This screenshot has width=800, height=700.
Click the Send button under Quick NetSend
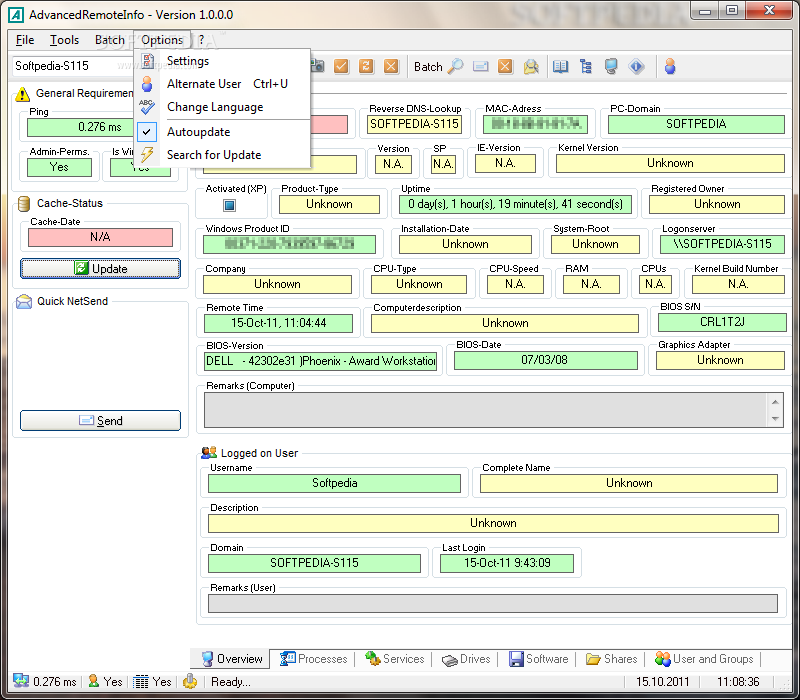coord(101,420)
